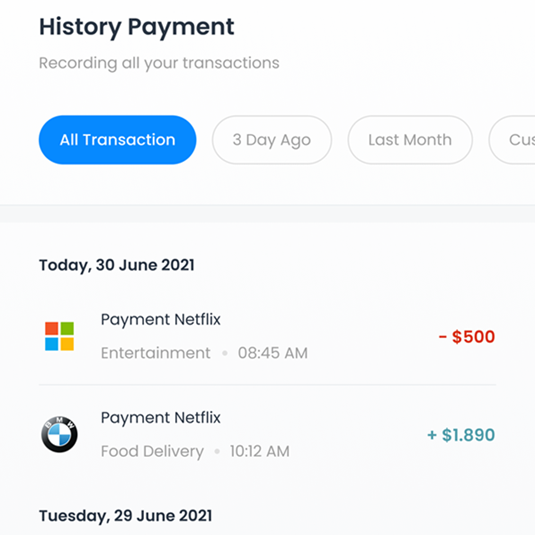535x535 pixels.
Task: Select the All Transaction filter
Action: 117,140
